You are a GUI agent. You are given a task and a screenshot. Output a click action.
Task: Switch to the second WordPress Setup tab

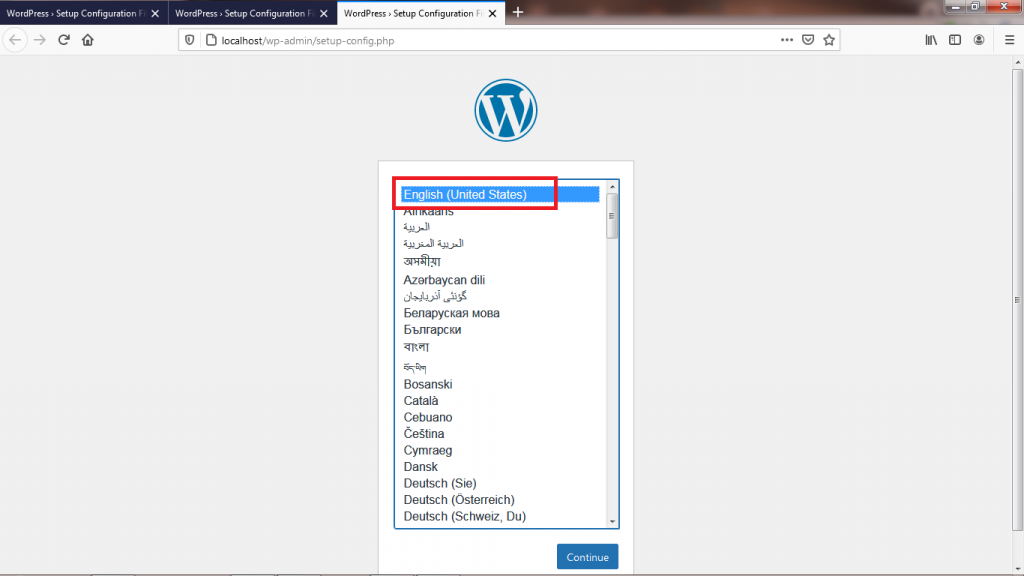[243, 14]
